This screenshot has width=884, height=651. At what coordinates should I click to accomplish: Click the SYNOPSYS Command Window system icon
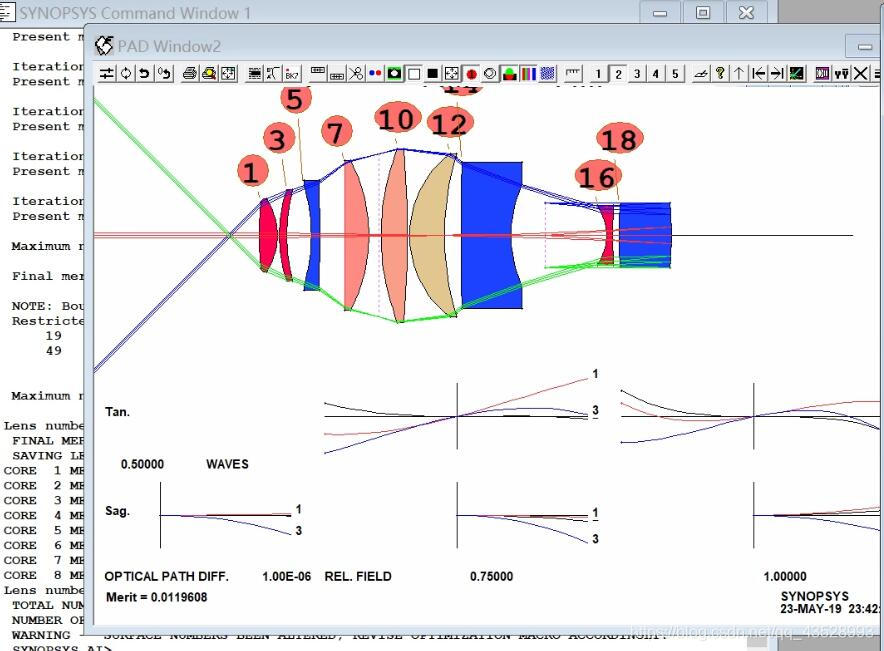[6, 11]
